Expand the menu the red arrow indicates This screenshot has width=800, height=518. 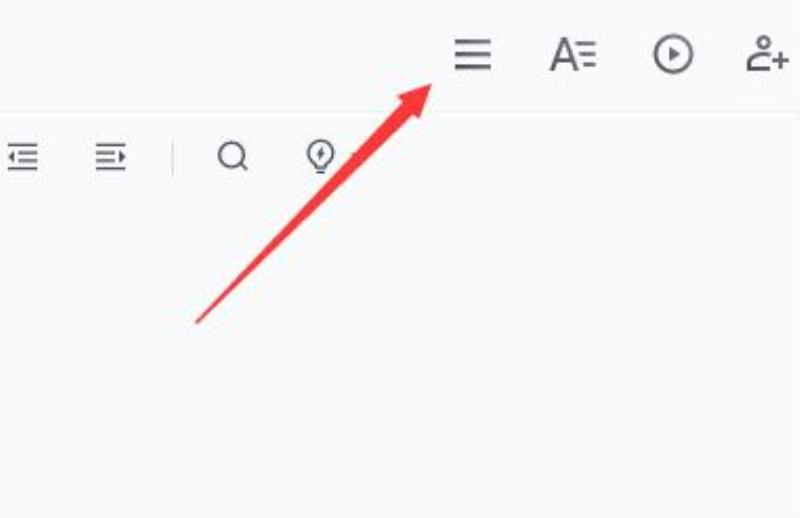tap(473, 54)
